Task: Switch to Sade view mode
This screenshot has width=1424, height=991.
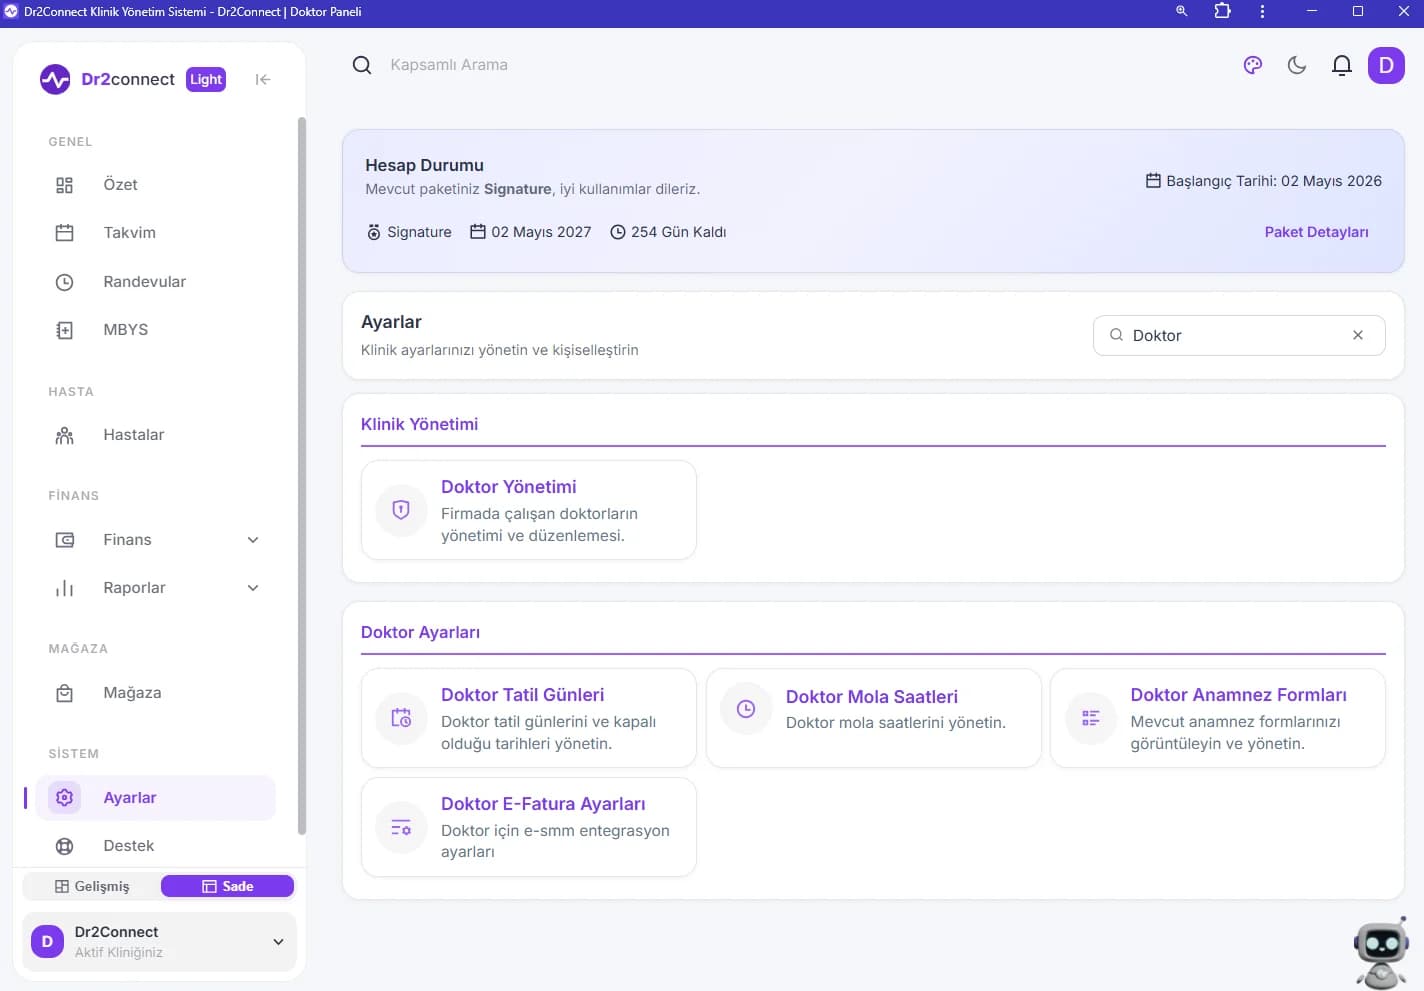Action: pyautogui.click(x=228, y=886)
